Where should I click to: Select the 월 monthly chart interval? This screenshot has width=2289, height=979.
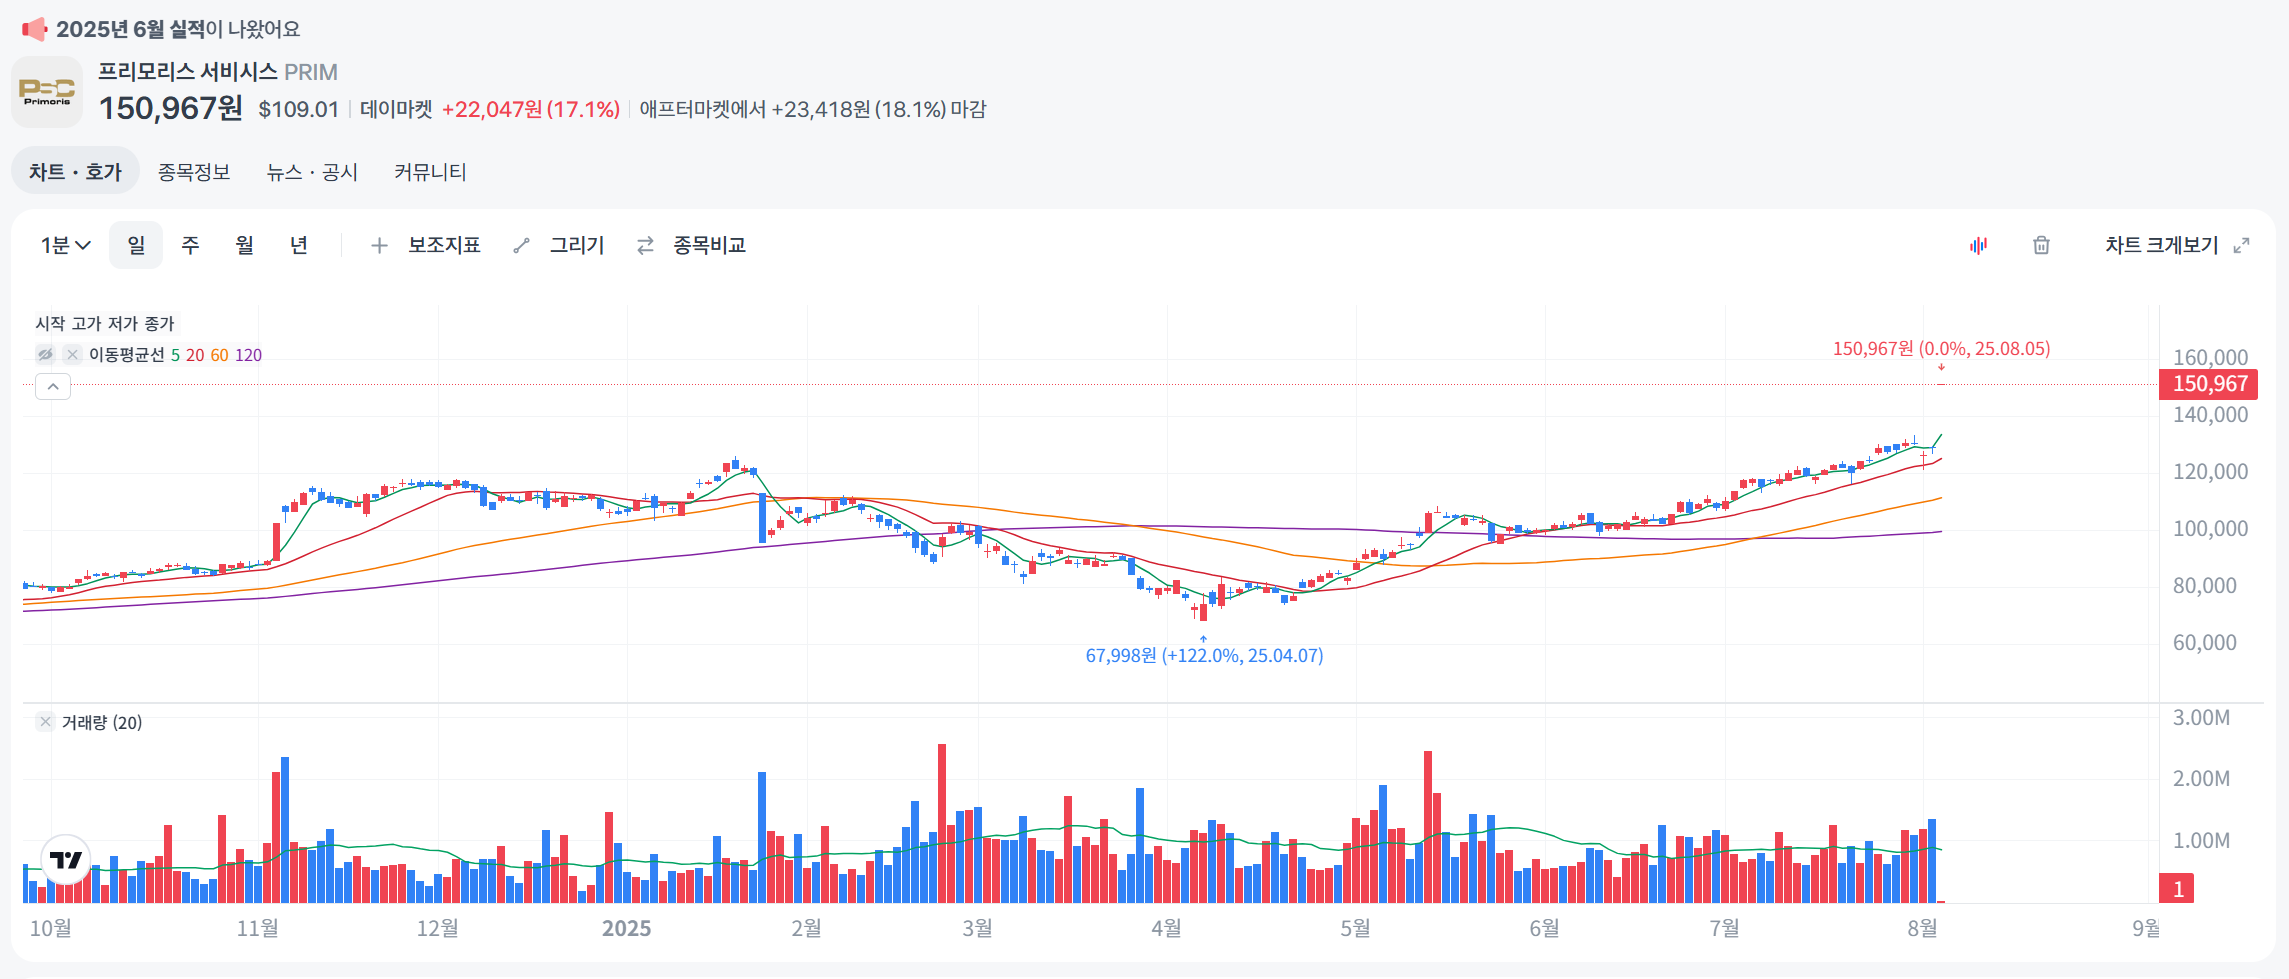244,245
